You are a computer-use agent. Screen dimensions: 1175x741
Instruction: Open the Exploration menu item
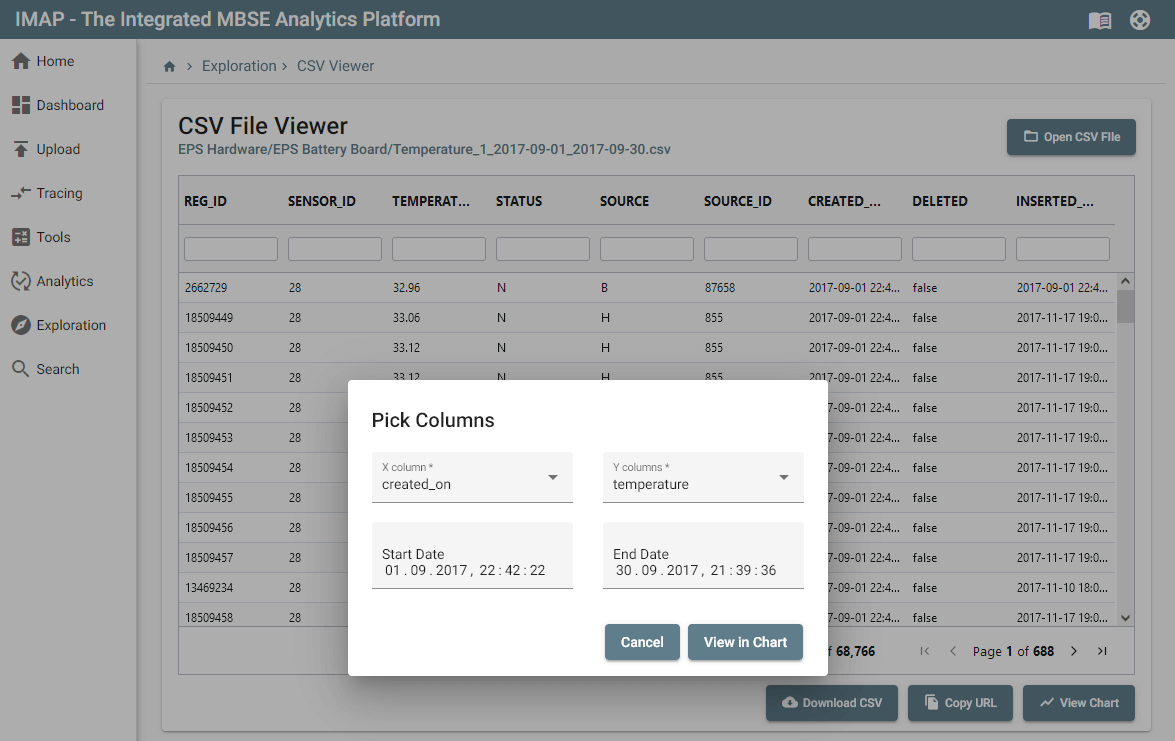[71, 325]
